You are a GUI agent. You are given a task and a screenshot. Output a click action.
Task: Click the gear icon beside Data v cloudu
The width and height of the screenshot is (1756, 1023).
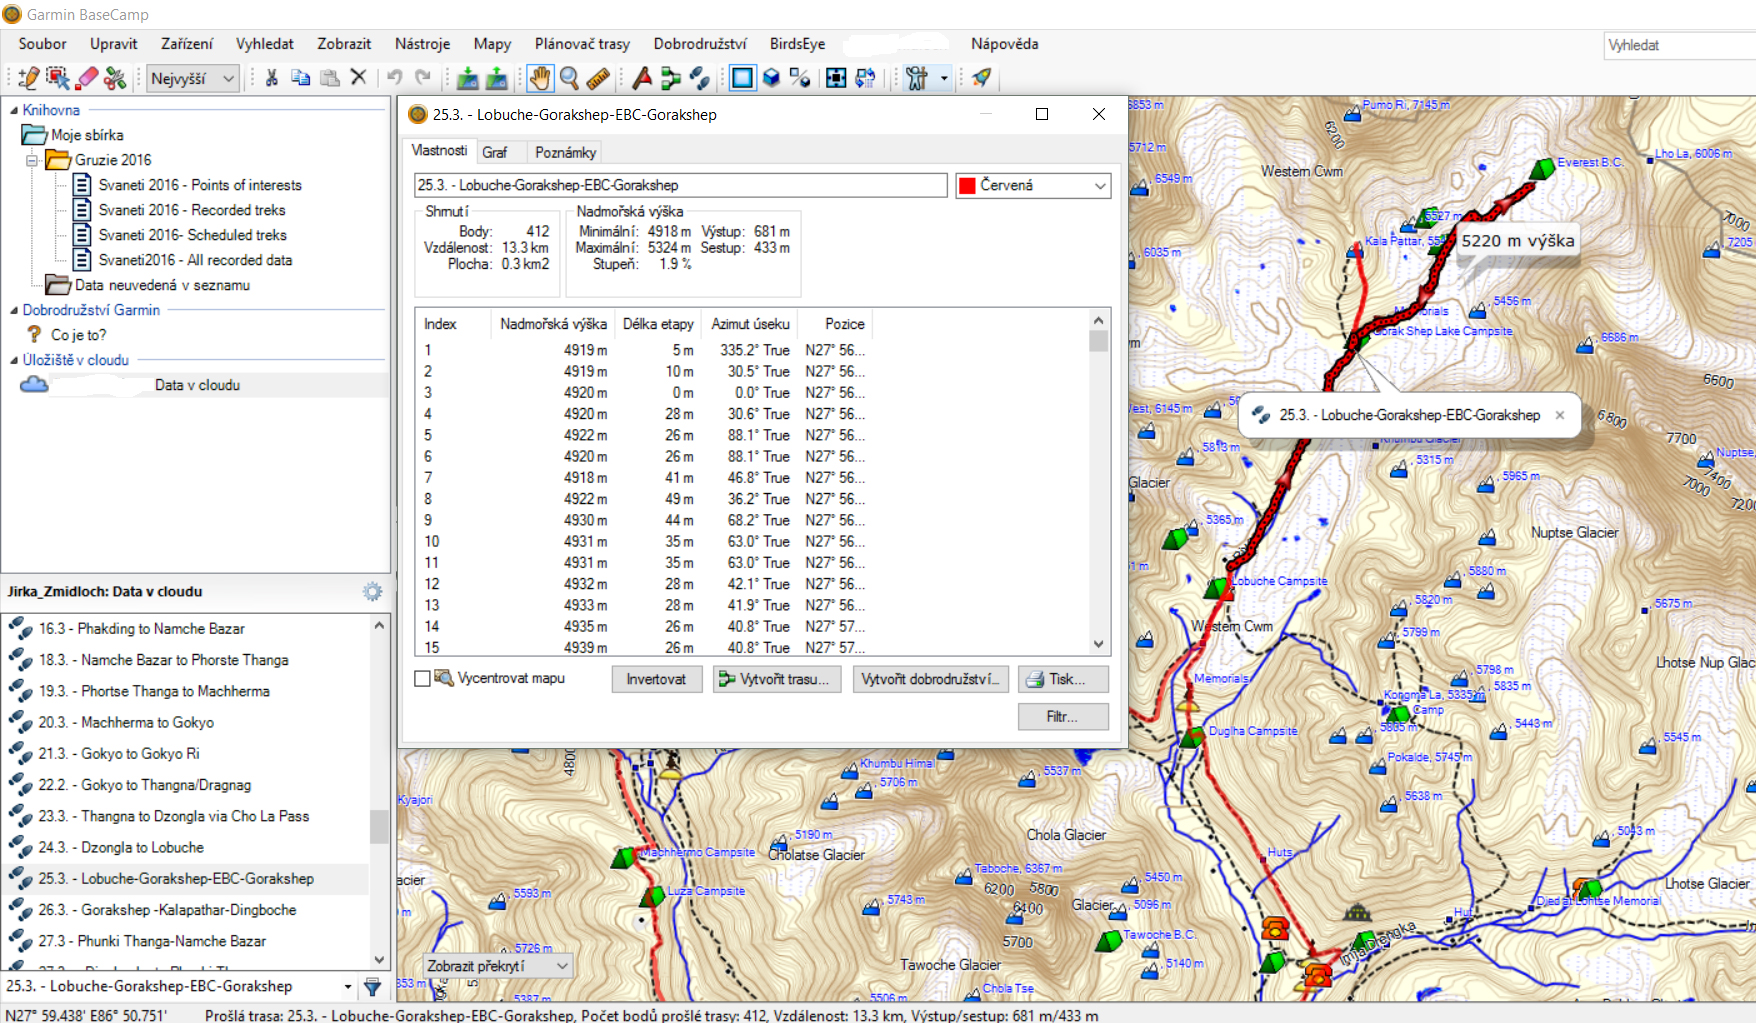(x=373, y=591)
